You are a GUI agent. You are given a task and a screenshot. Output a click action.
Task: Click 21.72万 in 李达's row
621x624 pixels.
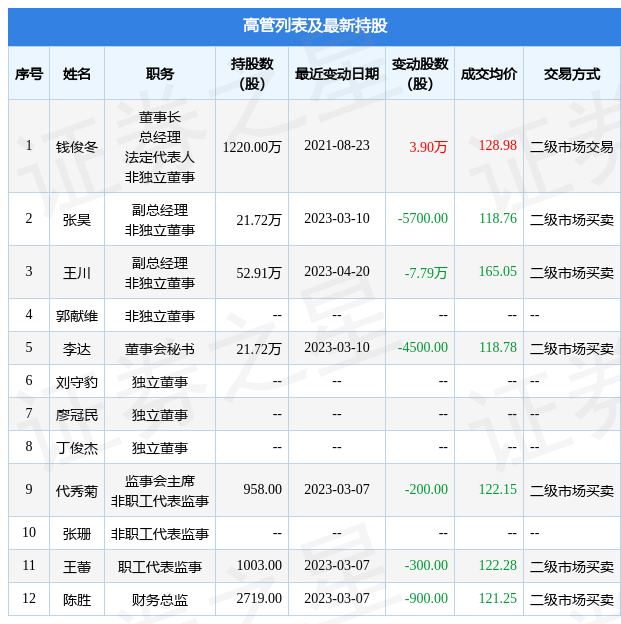pyautogui.click(x=259, y=349)
